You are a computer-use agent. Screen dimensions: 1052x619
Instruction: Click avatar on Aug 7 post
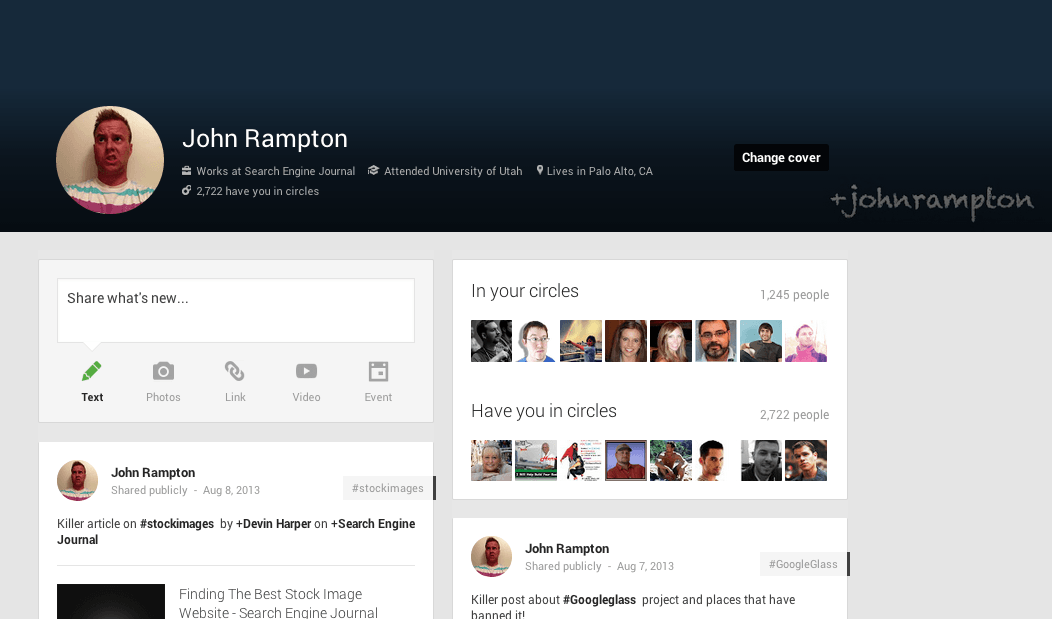[x=492, y=556]
